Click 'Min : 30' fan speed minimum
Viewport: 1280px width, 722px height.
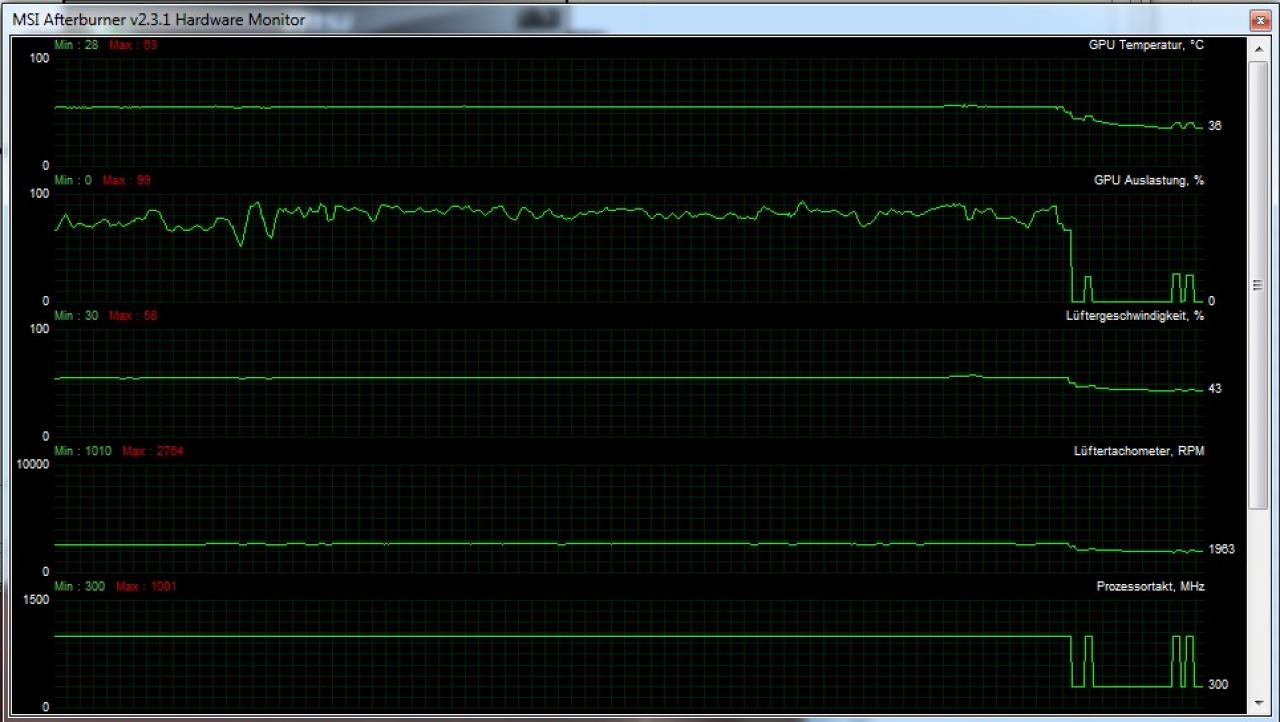coord(76,315)
